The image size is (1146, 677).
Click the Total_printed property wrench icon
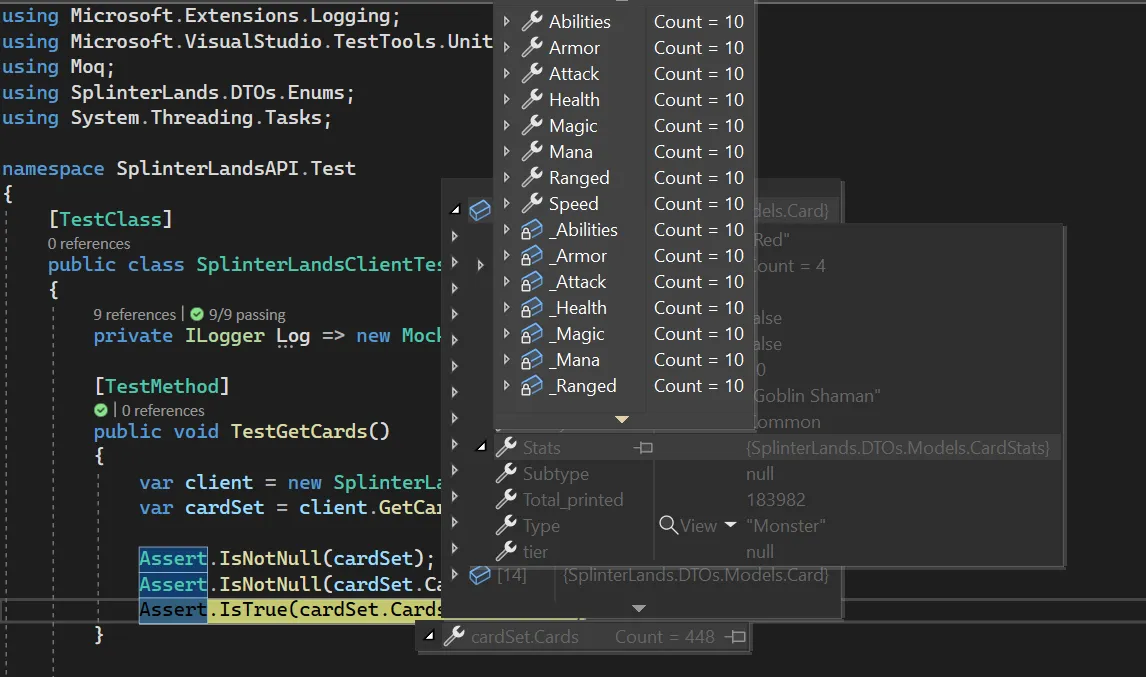pos(506,499)
